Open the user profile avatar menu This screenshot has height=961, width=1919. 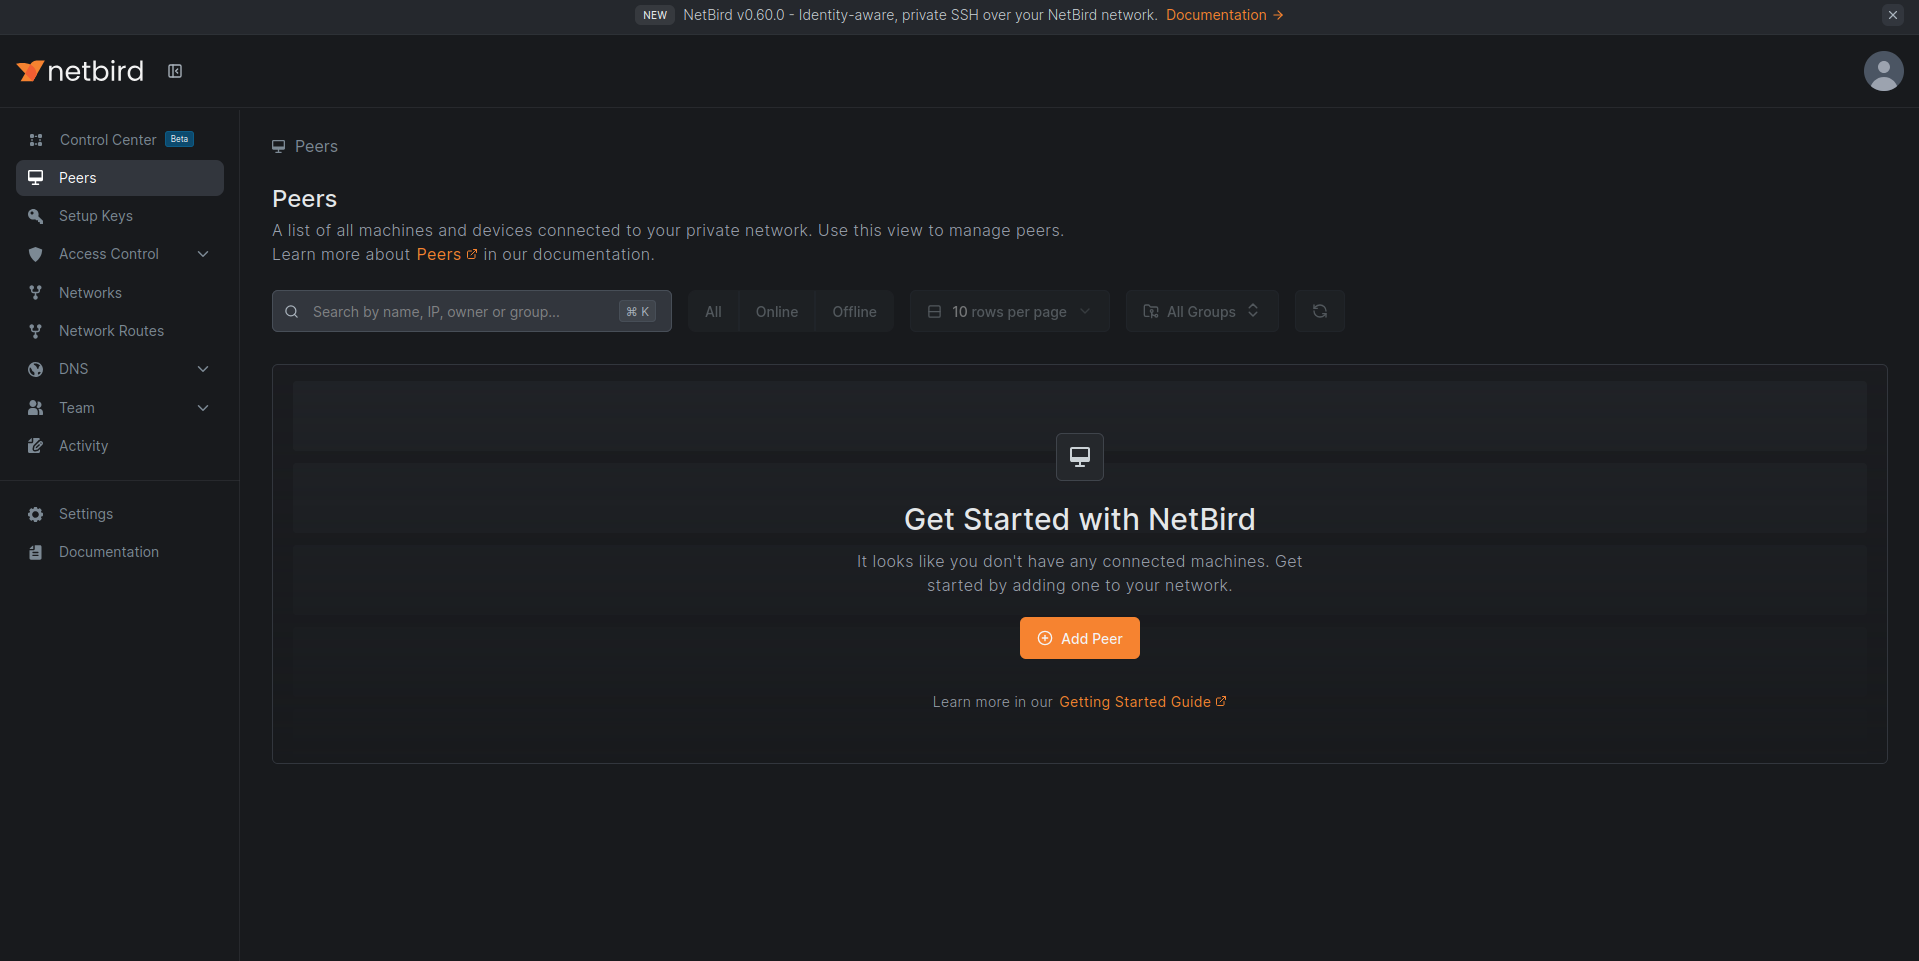coord(1883,71)
